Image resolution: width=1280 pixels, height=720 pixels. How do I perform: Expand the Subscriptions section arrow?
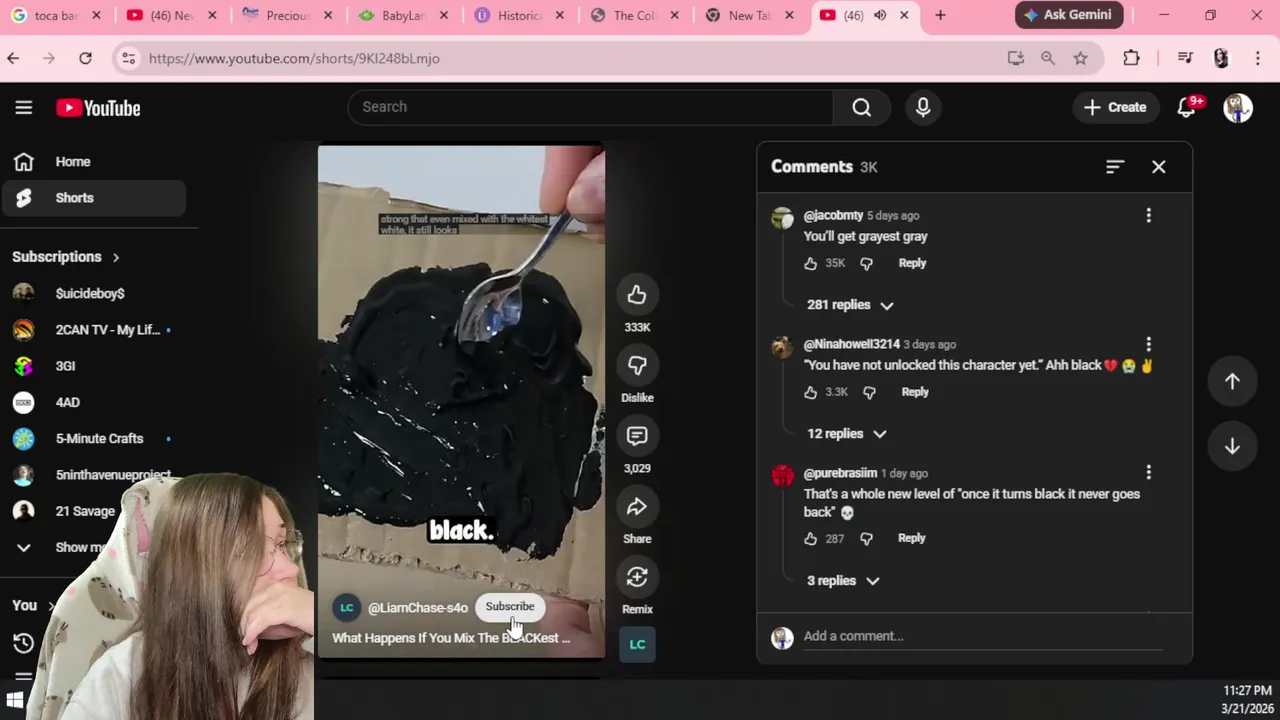116,257
